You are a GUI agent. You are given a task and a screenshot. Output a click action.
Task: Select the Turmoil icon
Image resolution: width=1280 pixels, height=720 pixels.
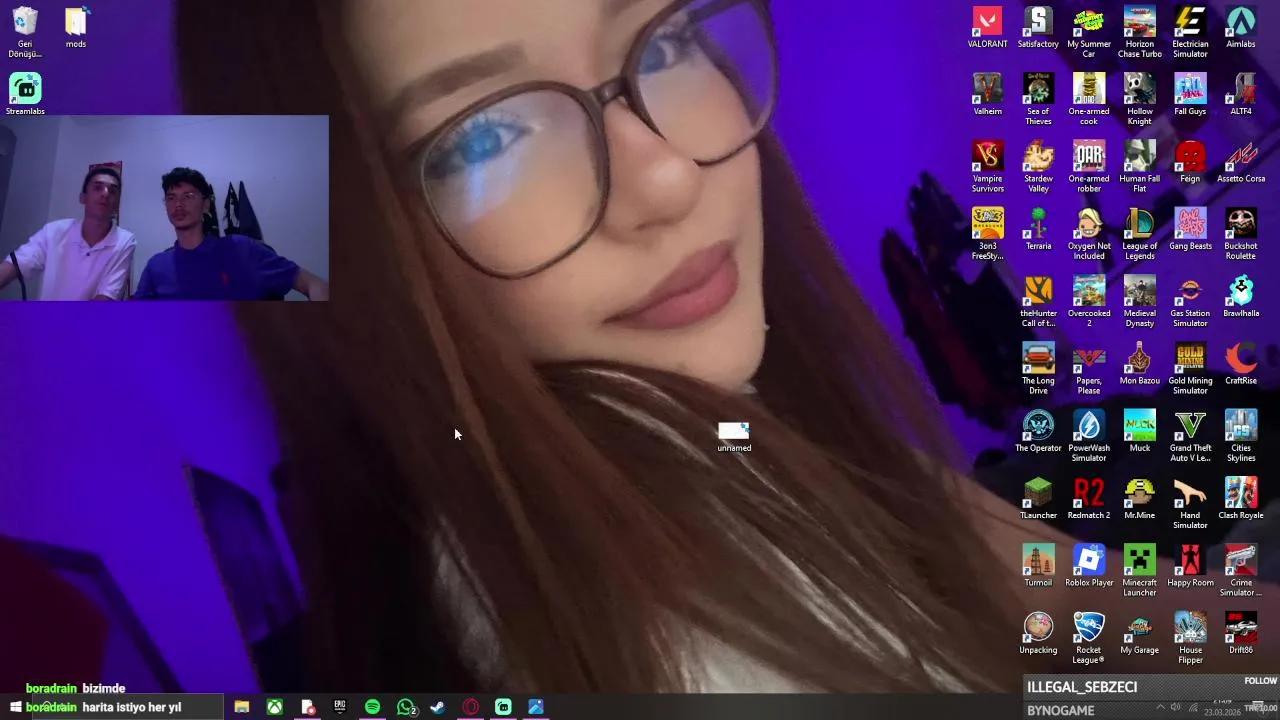coord(1038,564)
